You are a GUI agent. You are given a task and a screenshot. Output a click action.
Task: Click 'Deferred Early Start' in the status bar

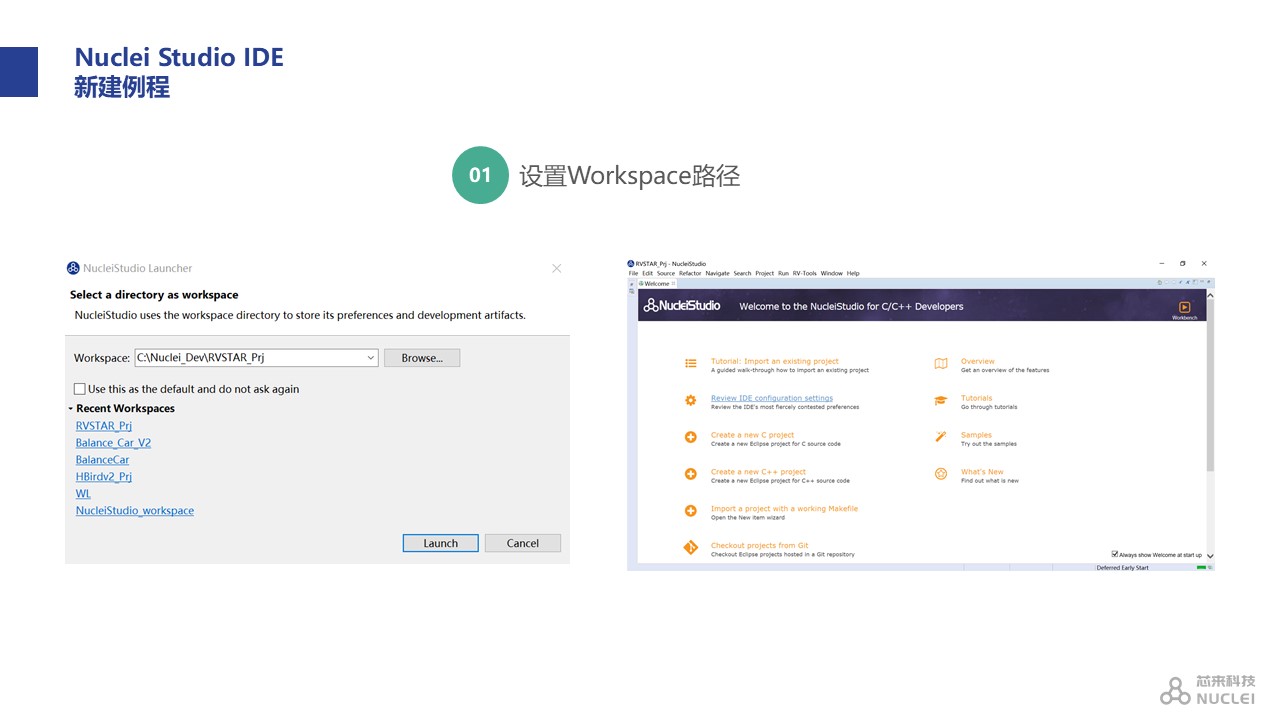tap(1122, 568)
